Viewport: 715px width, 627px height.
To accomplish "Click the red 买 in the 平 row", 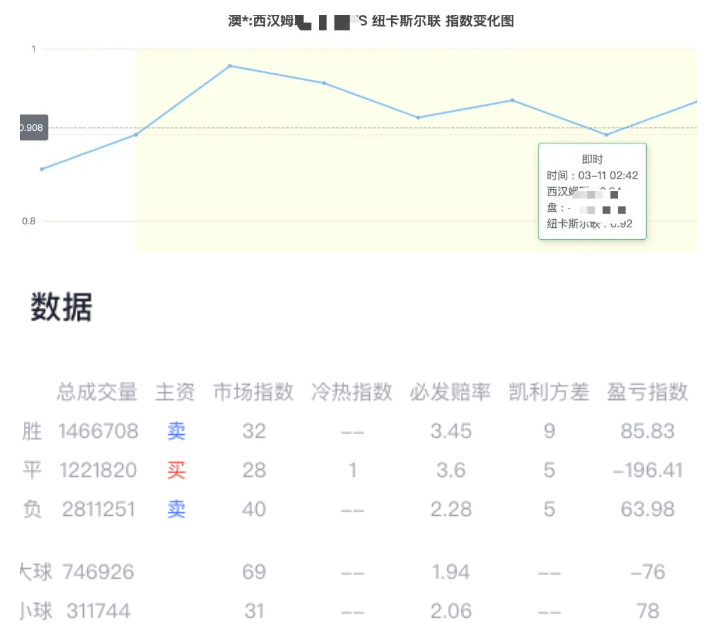I will (x=176, y=470).
